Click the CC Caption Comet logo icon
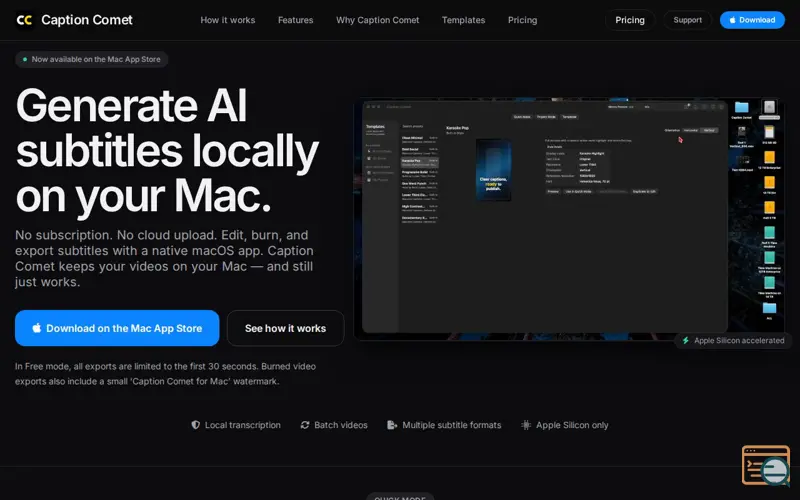Image resolution: width=800 pixels, height=500 pixels. (x=24, y=20)
